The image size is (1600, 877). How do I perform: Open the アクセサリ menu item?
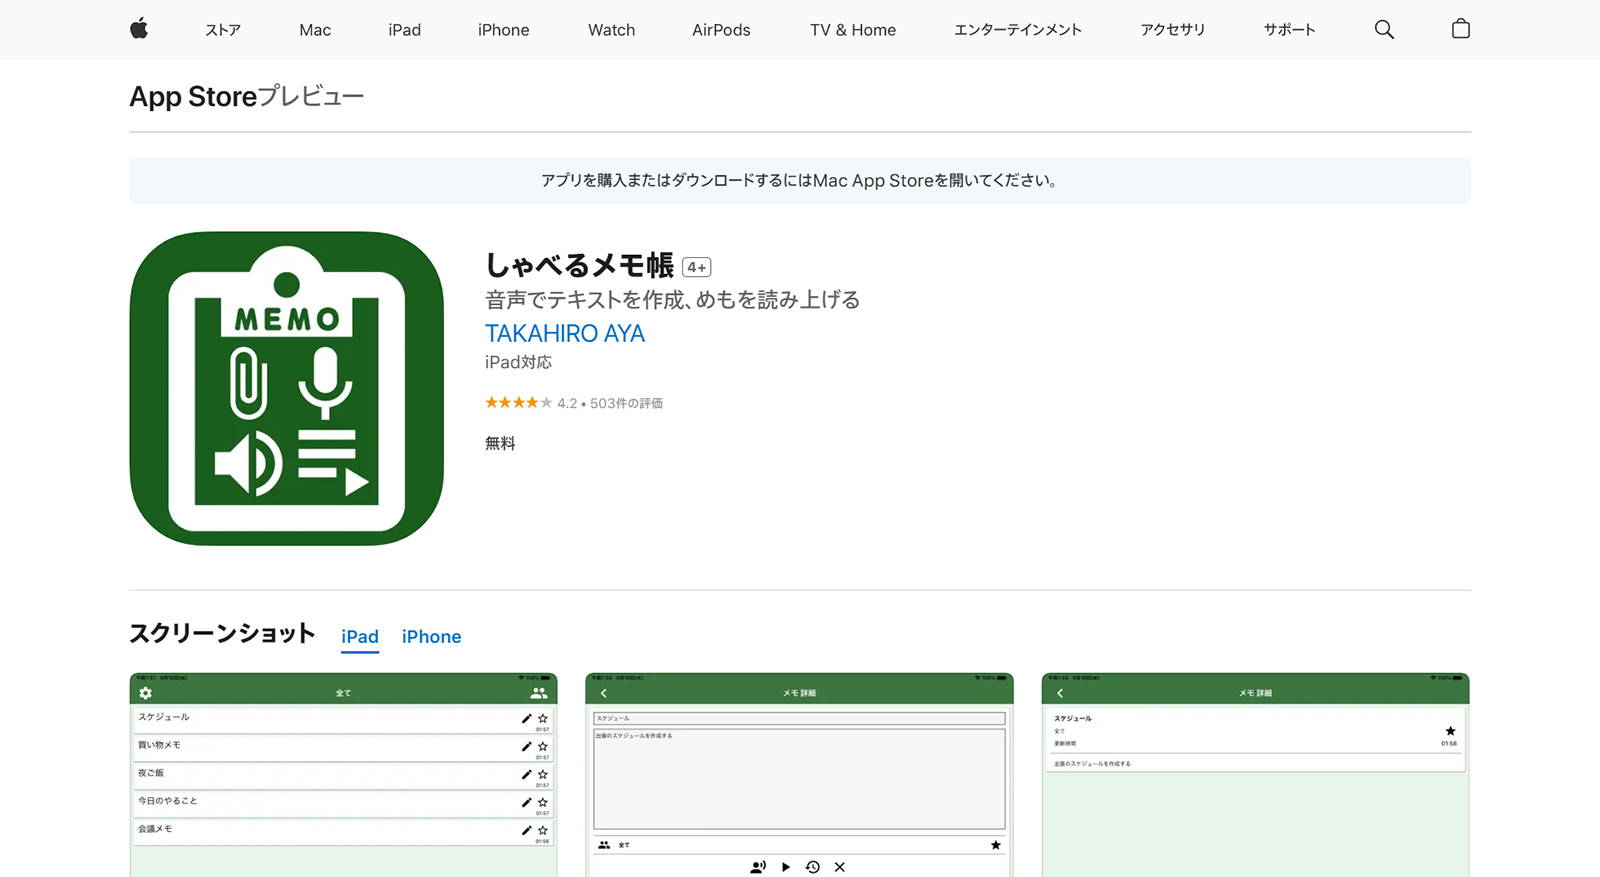pyautogui.click(x=1173, y=30)
